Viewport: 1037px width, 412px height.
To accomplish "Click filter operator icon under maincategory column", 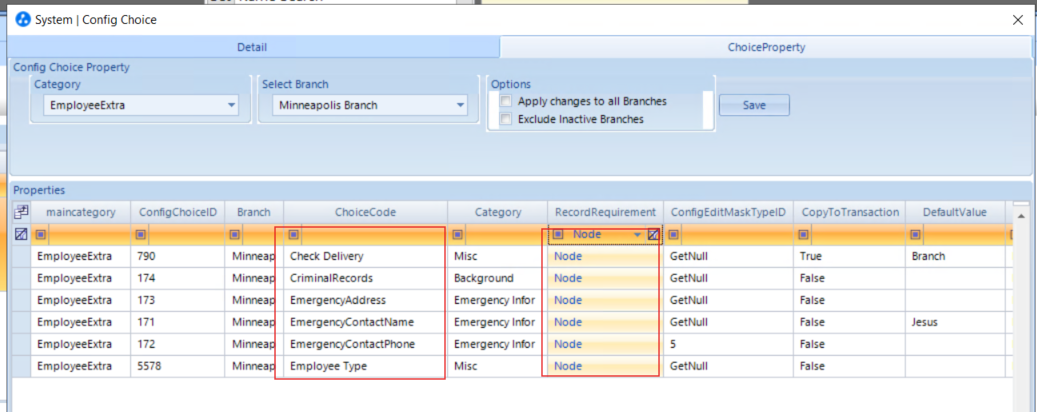I will coord(40,234).
